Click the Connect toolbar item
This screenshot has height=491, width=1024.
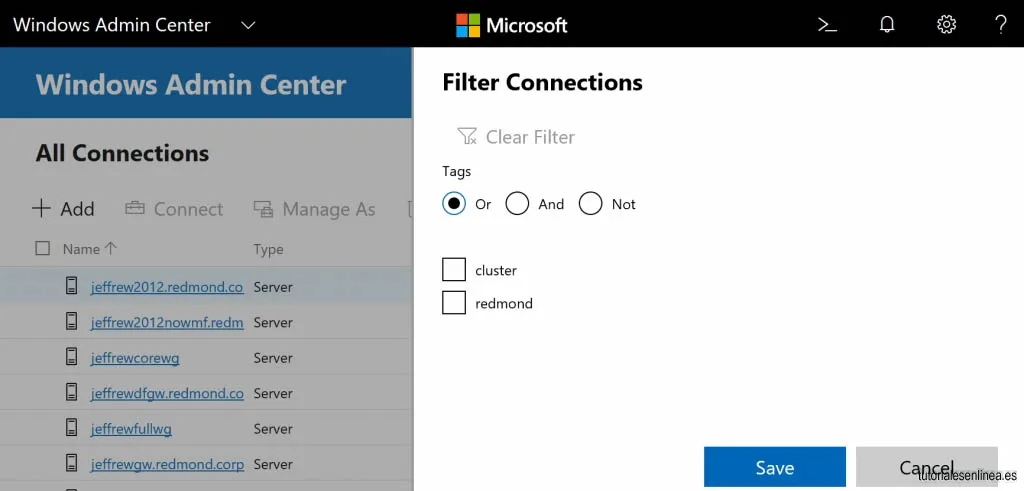(174, 209)
